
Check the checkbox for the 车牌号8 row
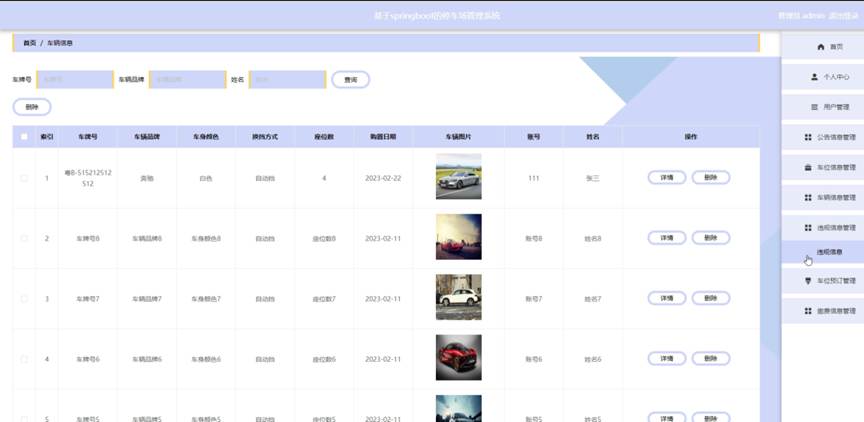(x=24, y=239)
